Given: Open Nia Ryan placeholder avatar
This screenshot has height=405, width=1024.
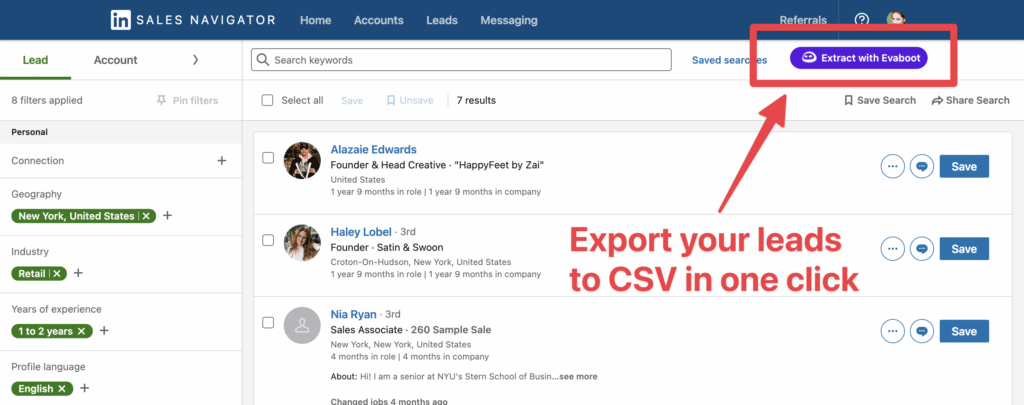Looking at the screenshot, I should tap(302, 325).
